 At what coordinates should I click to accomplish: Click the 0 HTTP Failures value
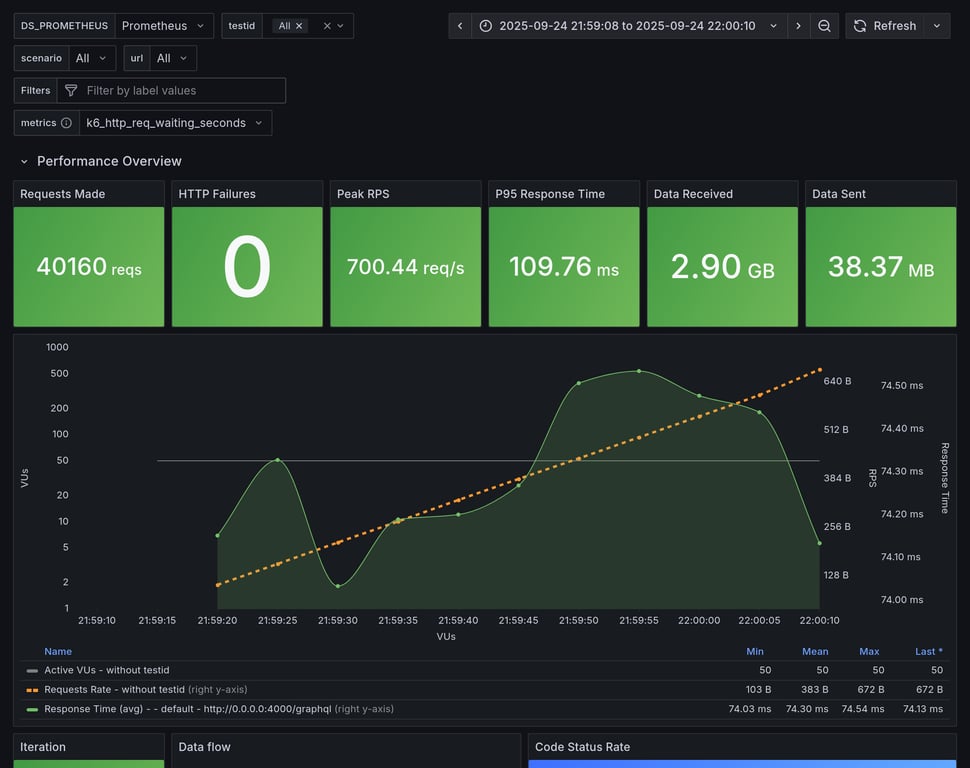coord(247,267)
